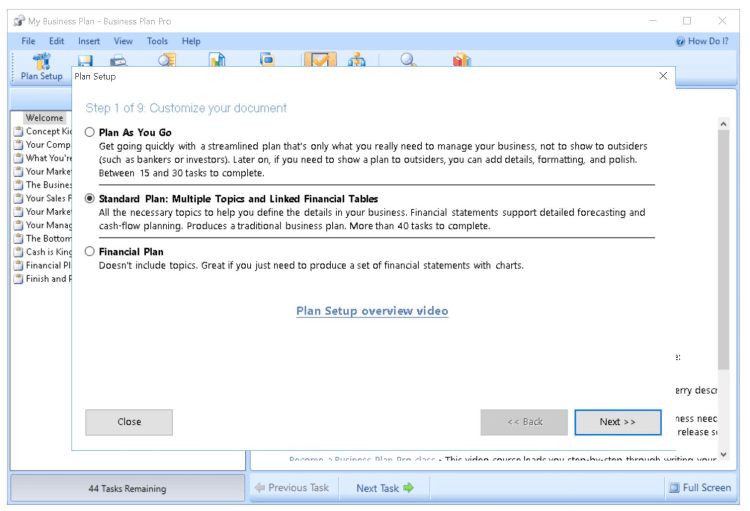This screenshot has height=511, width=750.
Task: Select The Bottom Line task in sidebar
Action: tap(48, 238)
